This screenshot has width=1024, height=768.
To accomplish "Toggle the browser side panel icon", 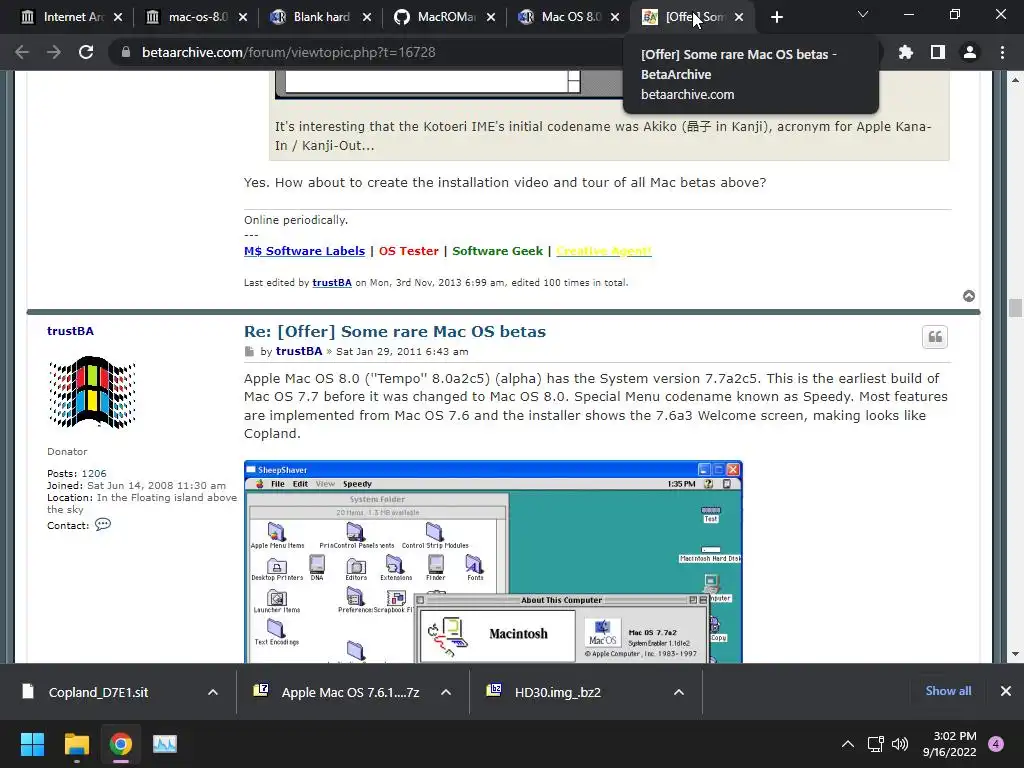I will point(938,52).
